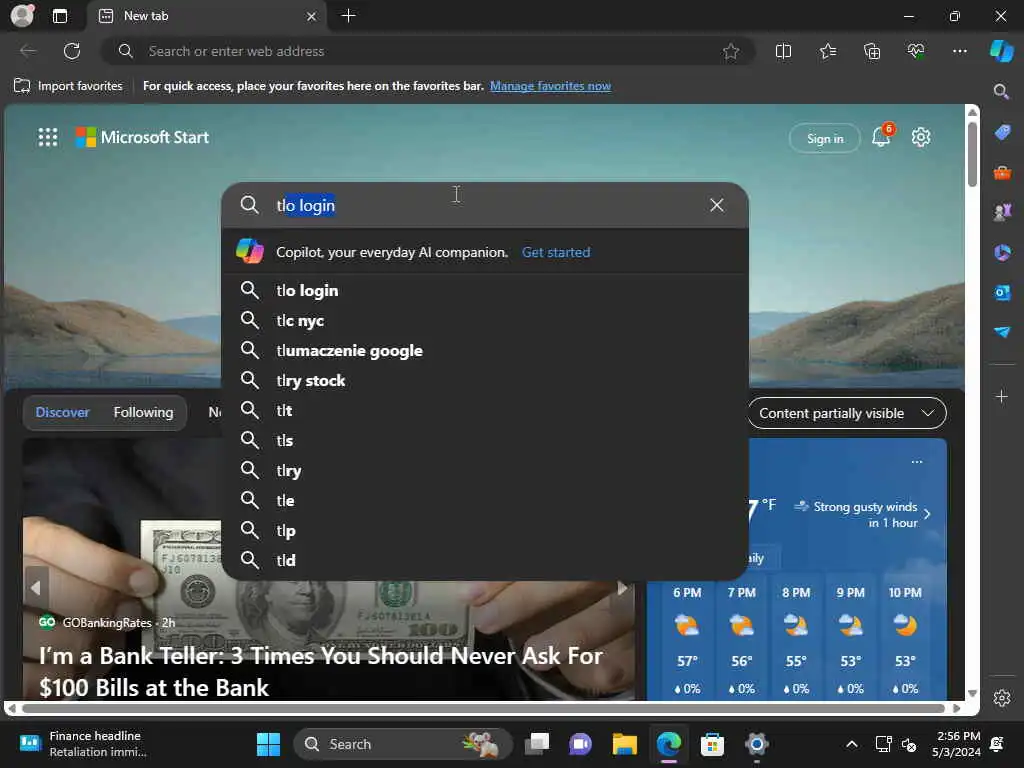This screenshot has height=768, width=1024.
Task: Open sidebar settings gear
Action: pos(1002,698)
